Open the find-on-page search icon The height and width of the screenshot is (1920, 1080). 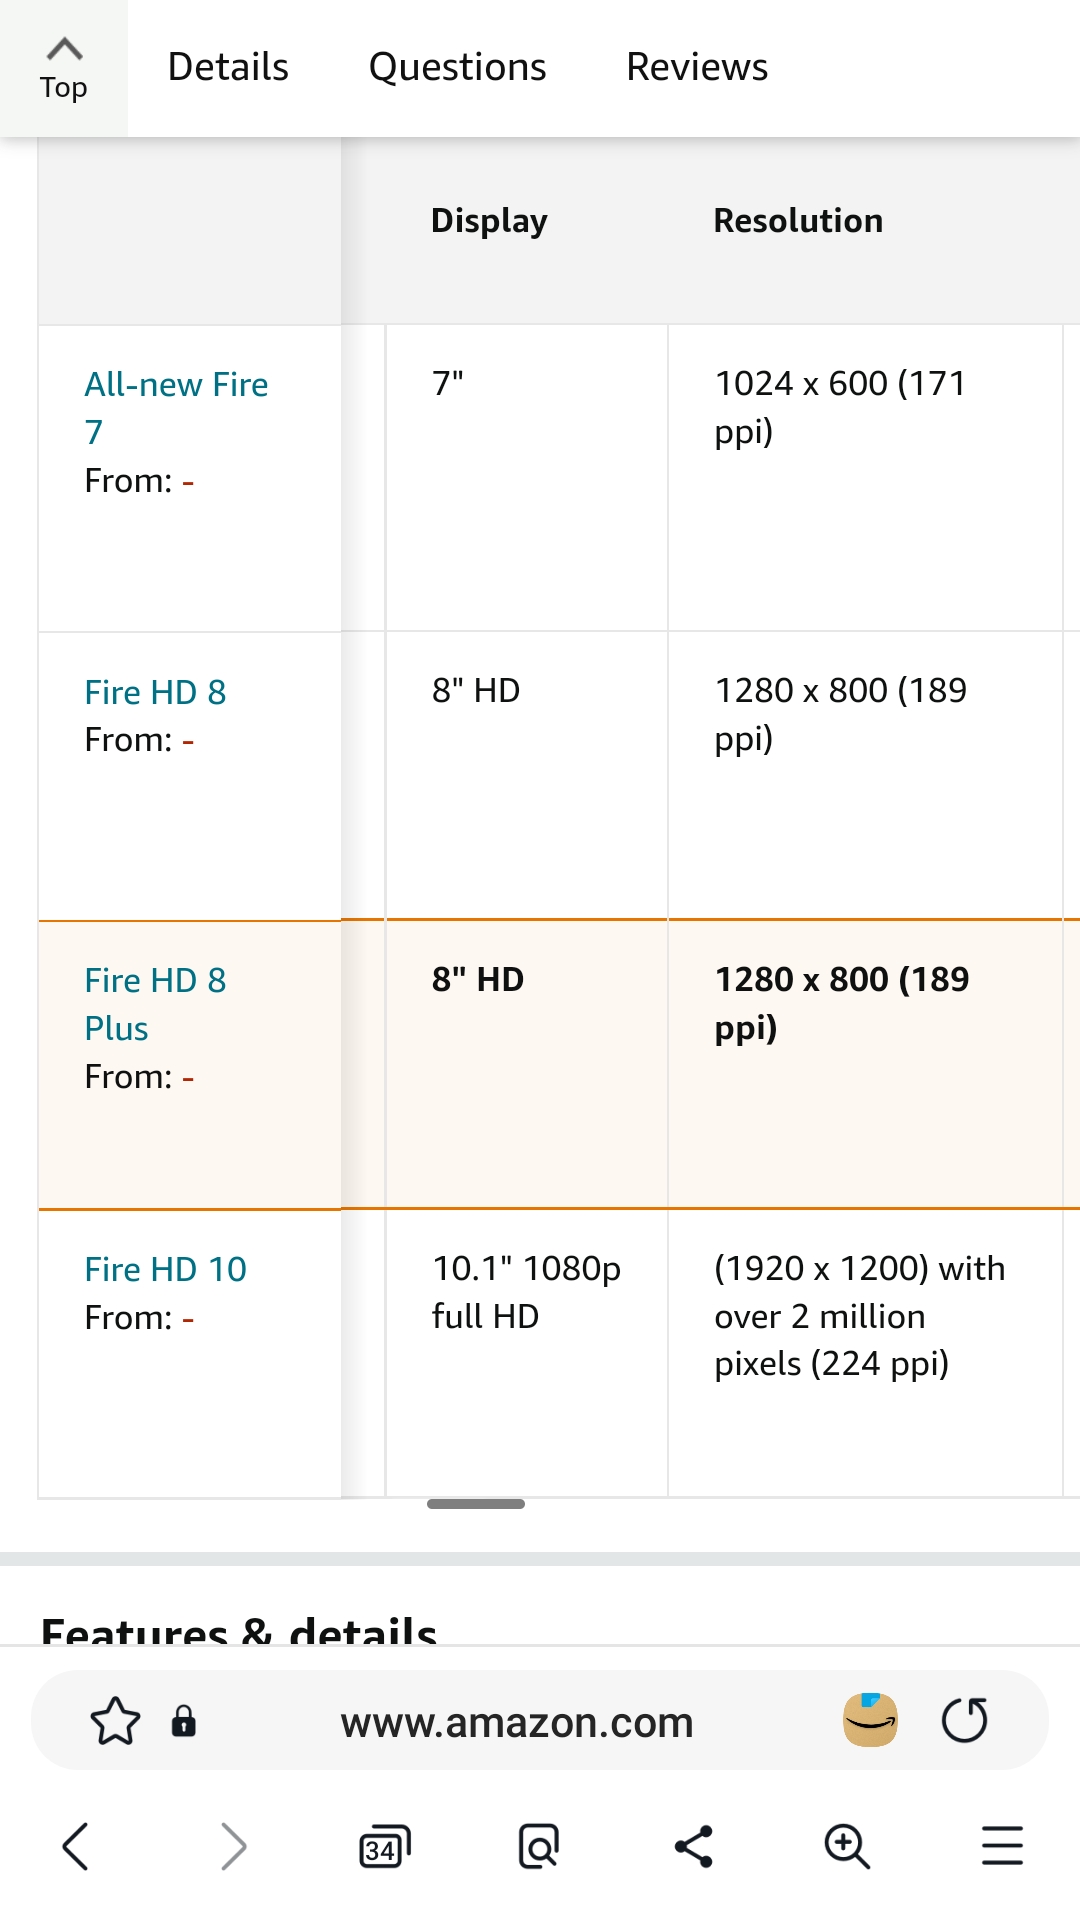tap(539, 1846)
